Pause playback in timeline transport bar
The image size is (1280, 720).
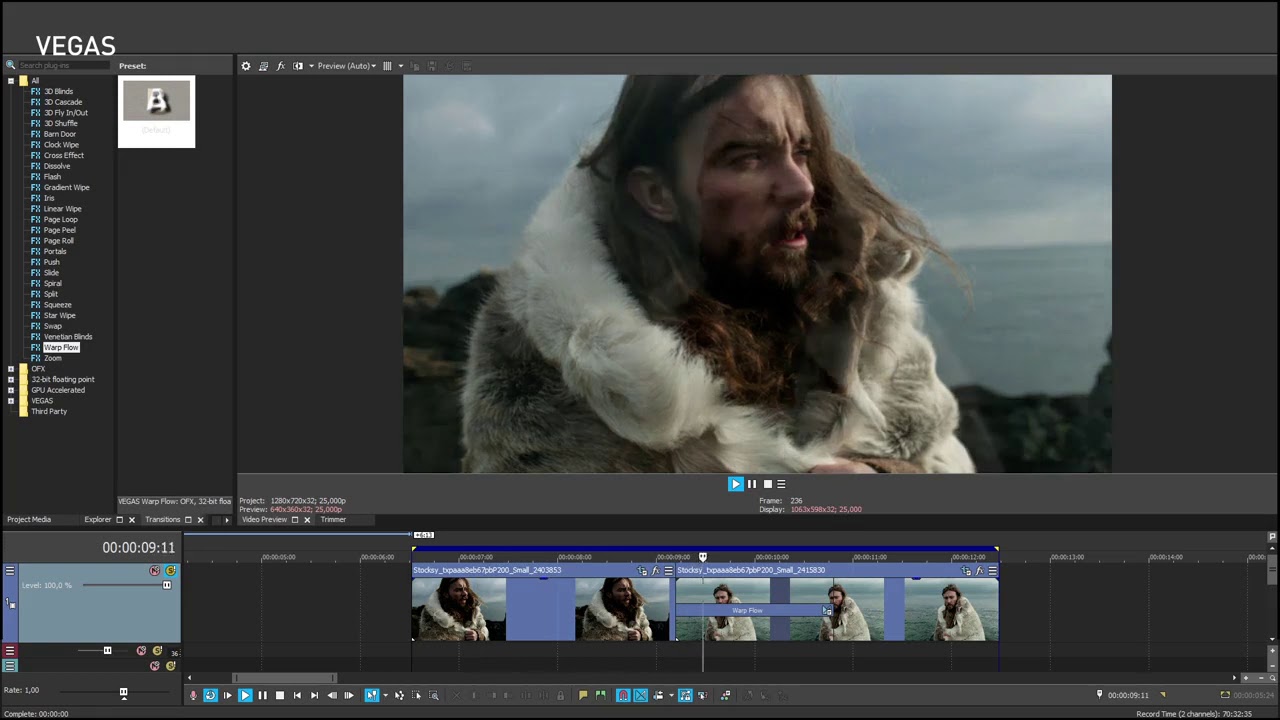coord(262,695)
